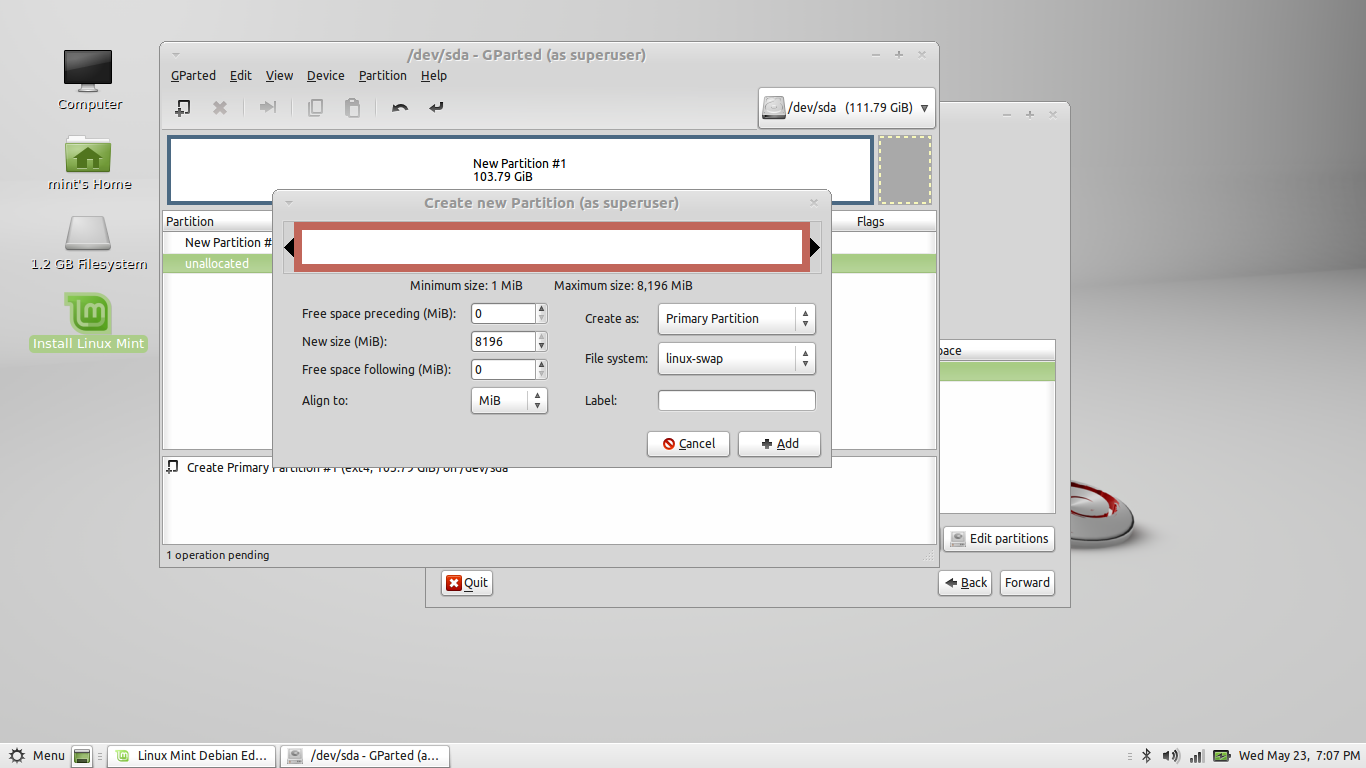
Task: Open the Help menu
Action: 433,76
